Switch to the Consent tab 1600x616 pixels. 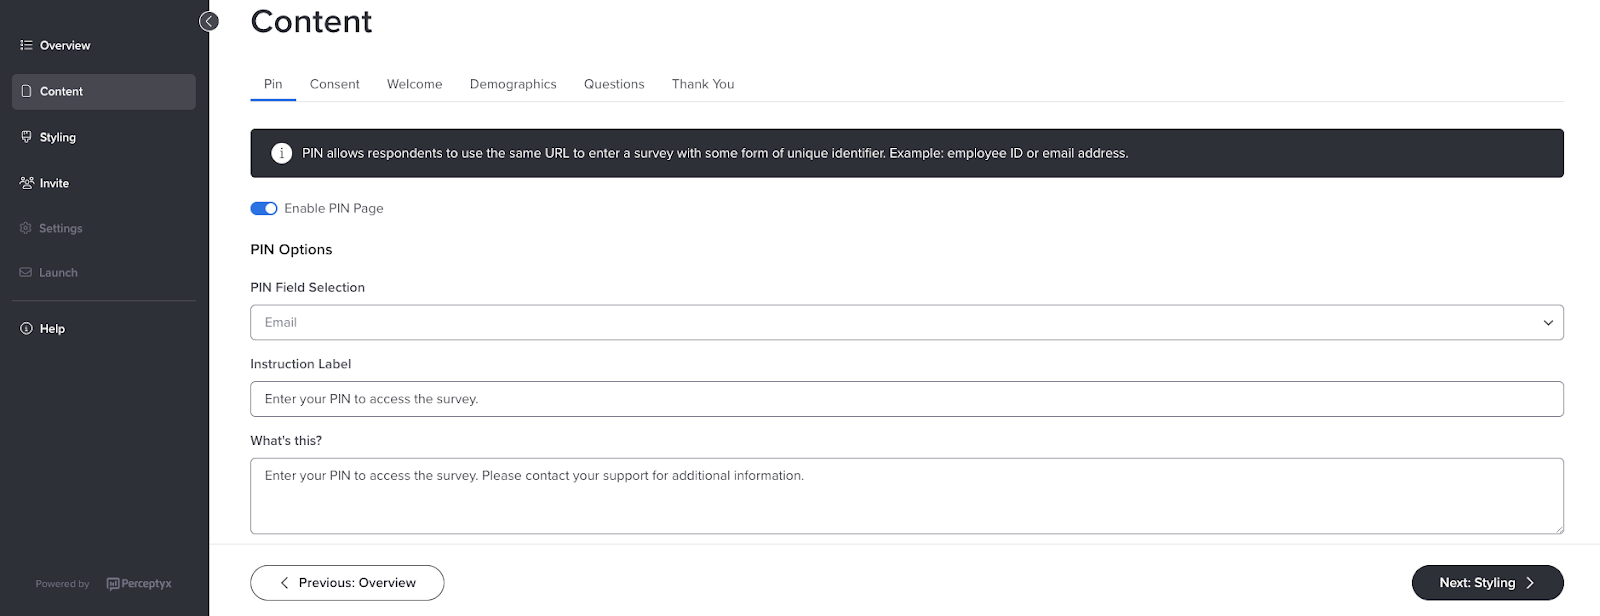click(335, 84)
